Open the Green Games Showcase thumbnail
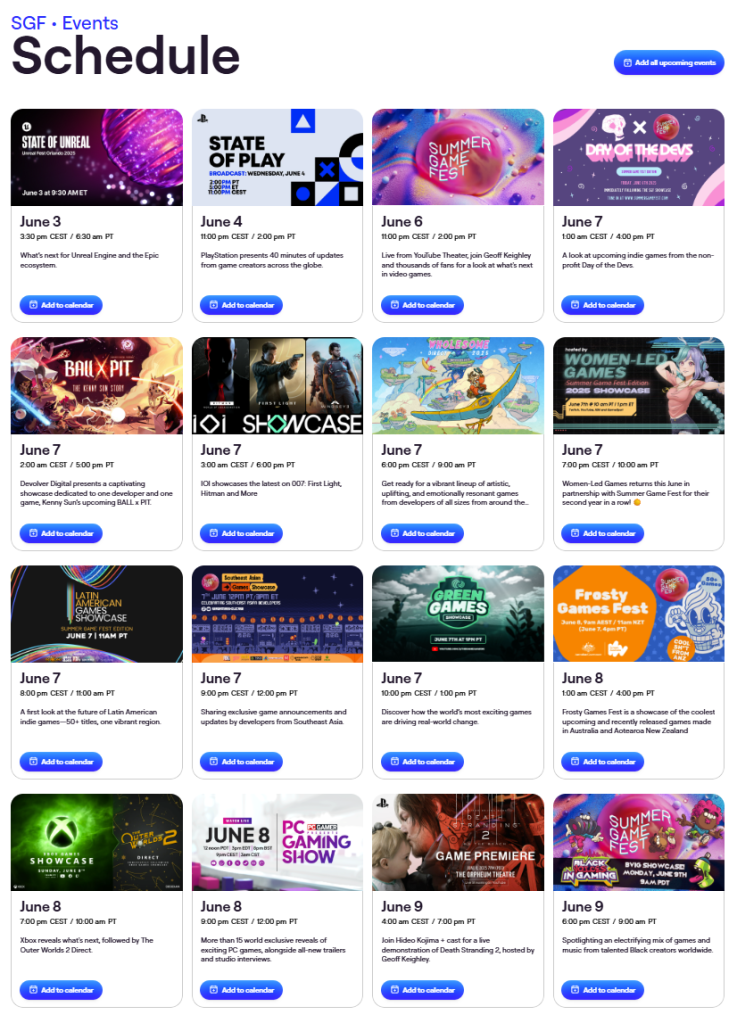The width and height of the screenshot is (737, 1023). 458,614
